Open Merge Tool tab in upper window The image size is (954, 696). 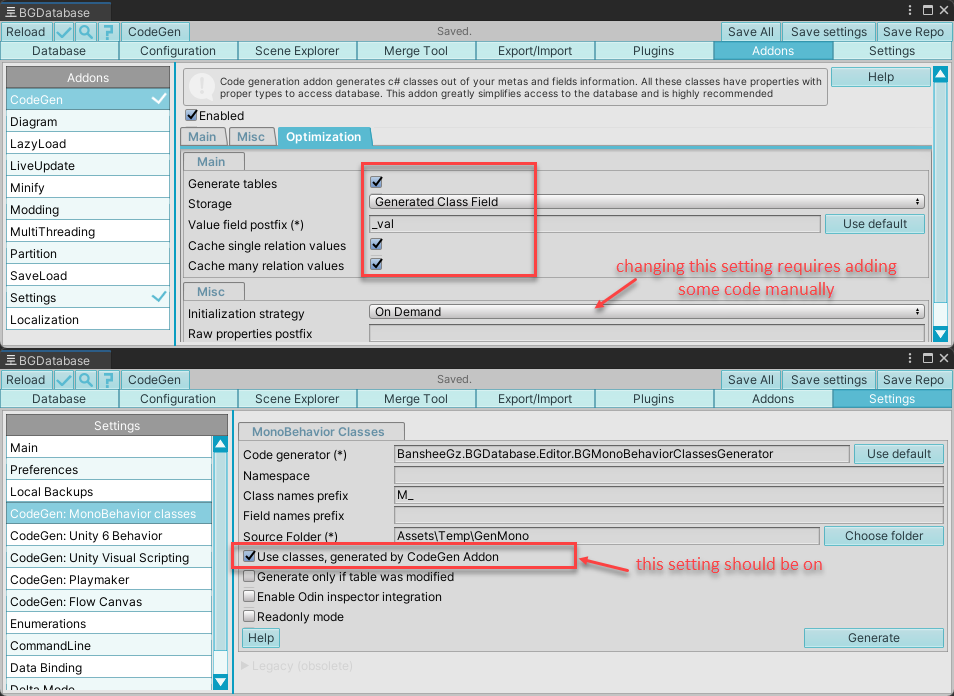pyautogui.click(x=416, y=51)
